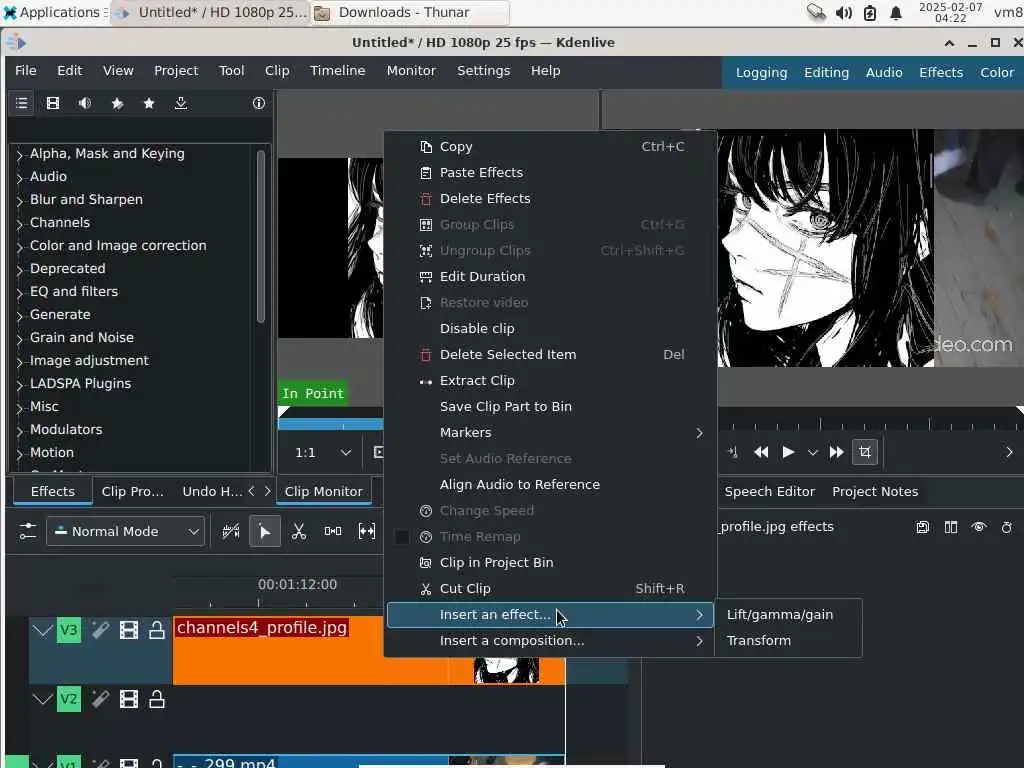The width and height of the screenshot is (1024, 768).
Task: Toggle V3 track effects wand icon
Action: [100, 630]
